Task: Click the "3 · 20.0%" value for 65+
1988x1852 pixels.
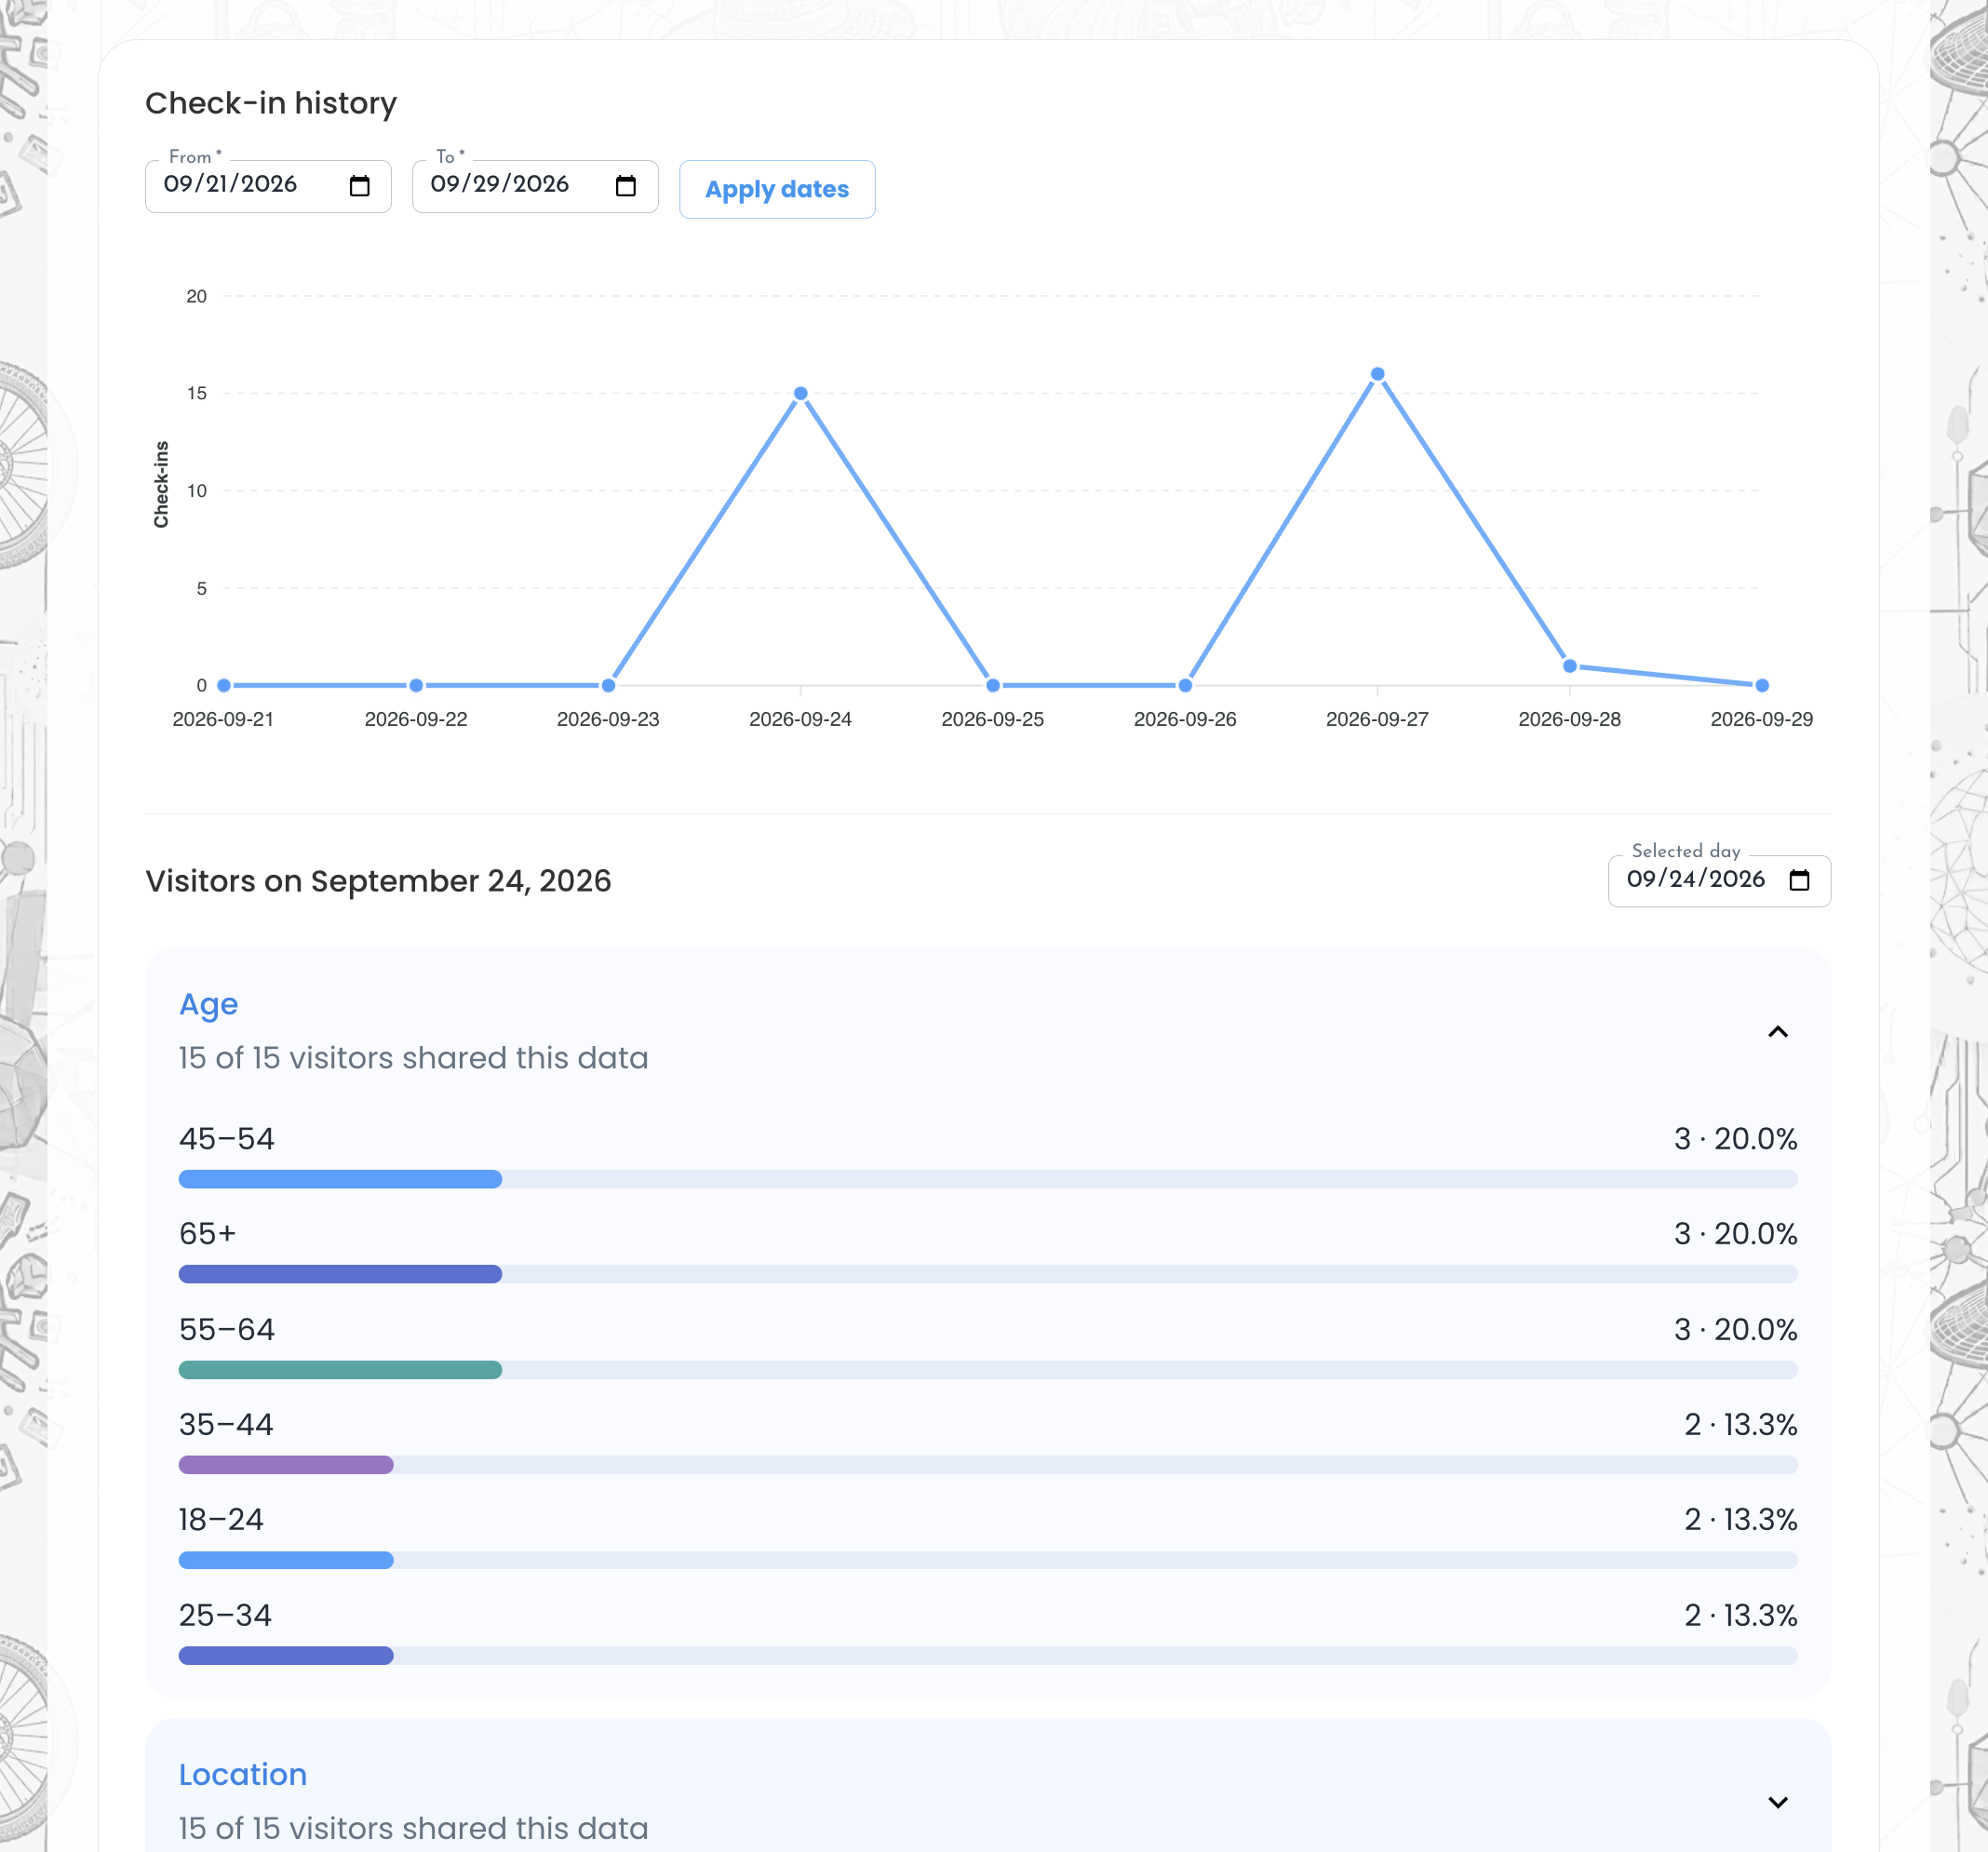Action: click(1735, 1234)
